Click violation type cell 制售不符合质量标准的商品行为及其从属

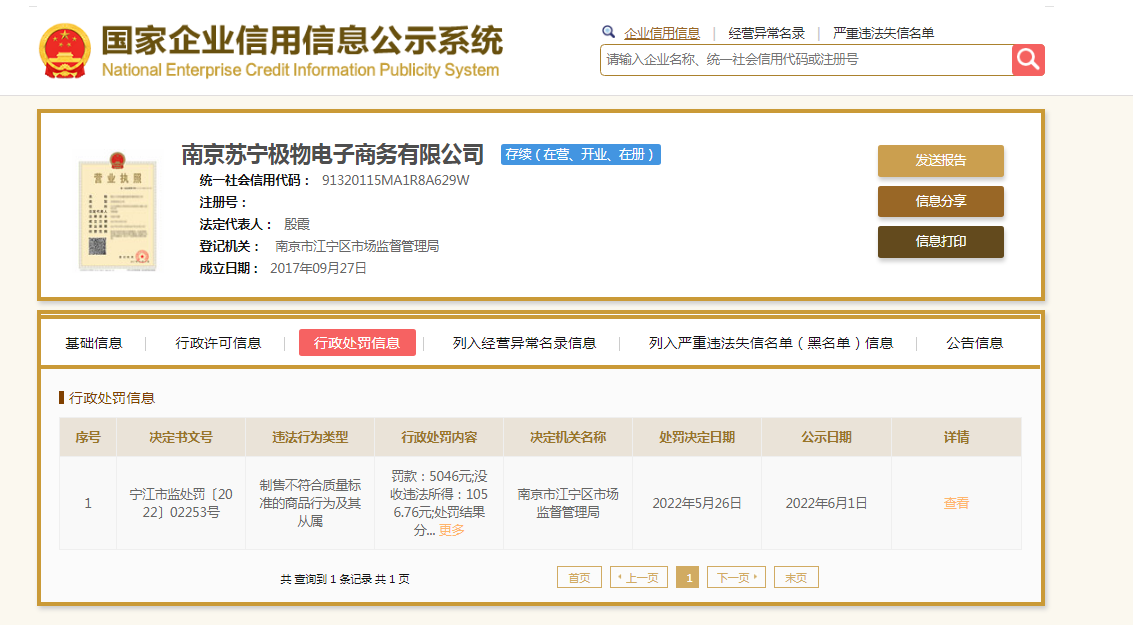(310, 503)
